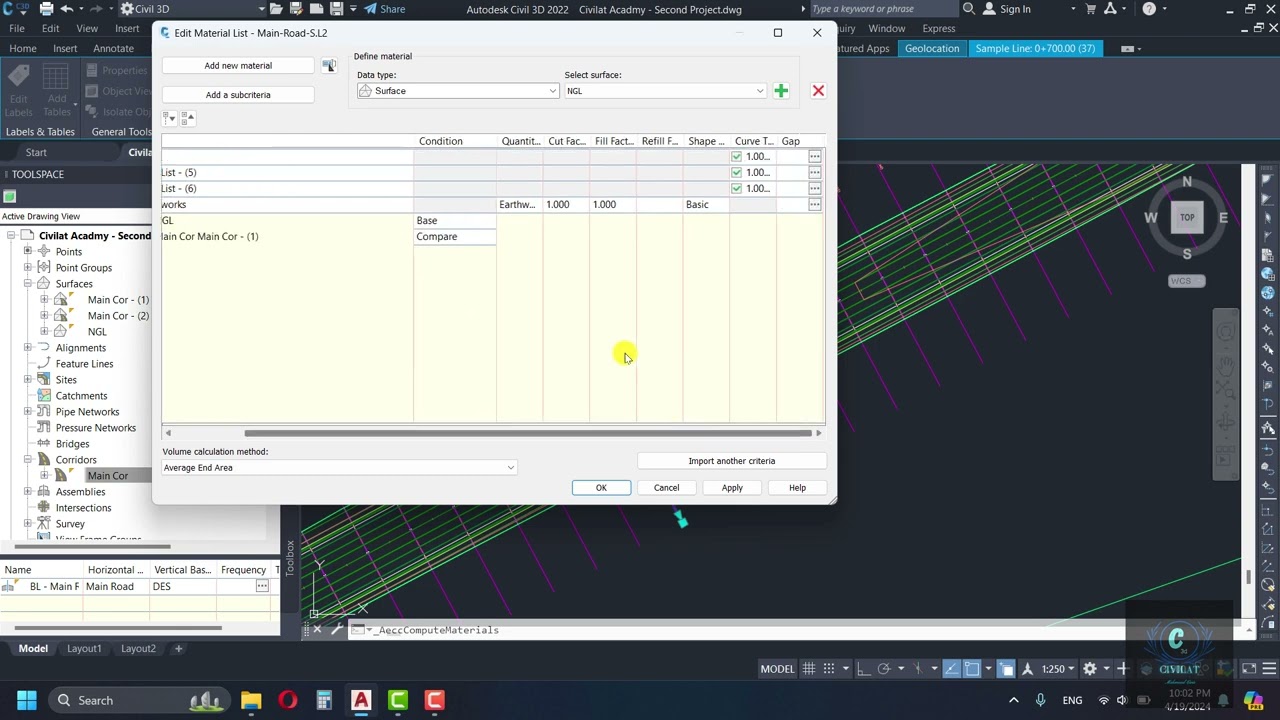Image resolution: width=1280 pixels, height=720 pixels.
Task: Switch to the Geolocation ribbon tab
Action: pyautogui.click(x=932, y=48)
